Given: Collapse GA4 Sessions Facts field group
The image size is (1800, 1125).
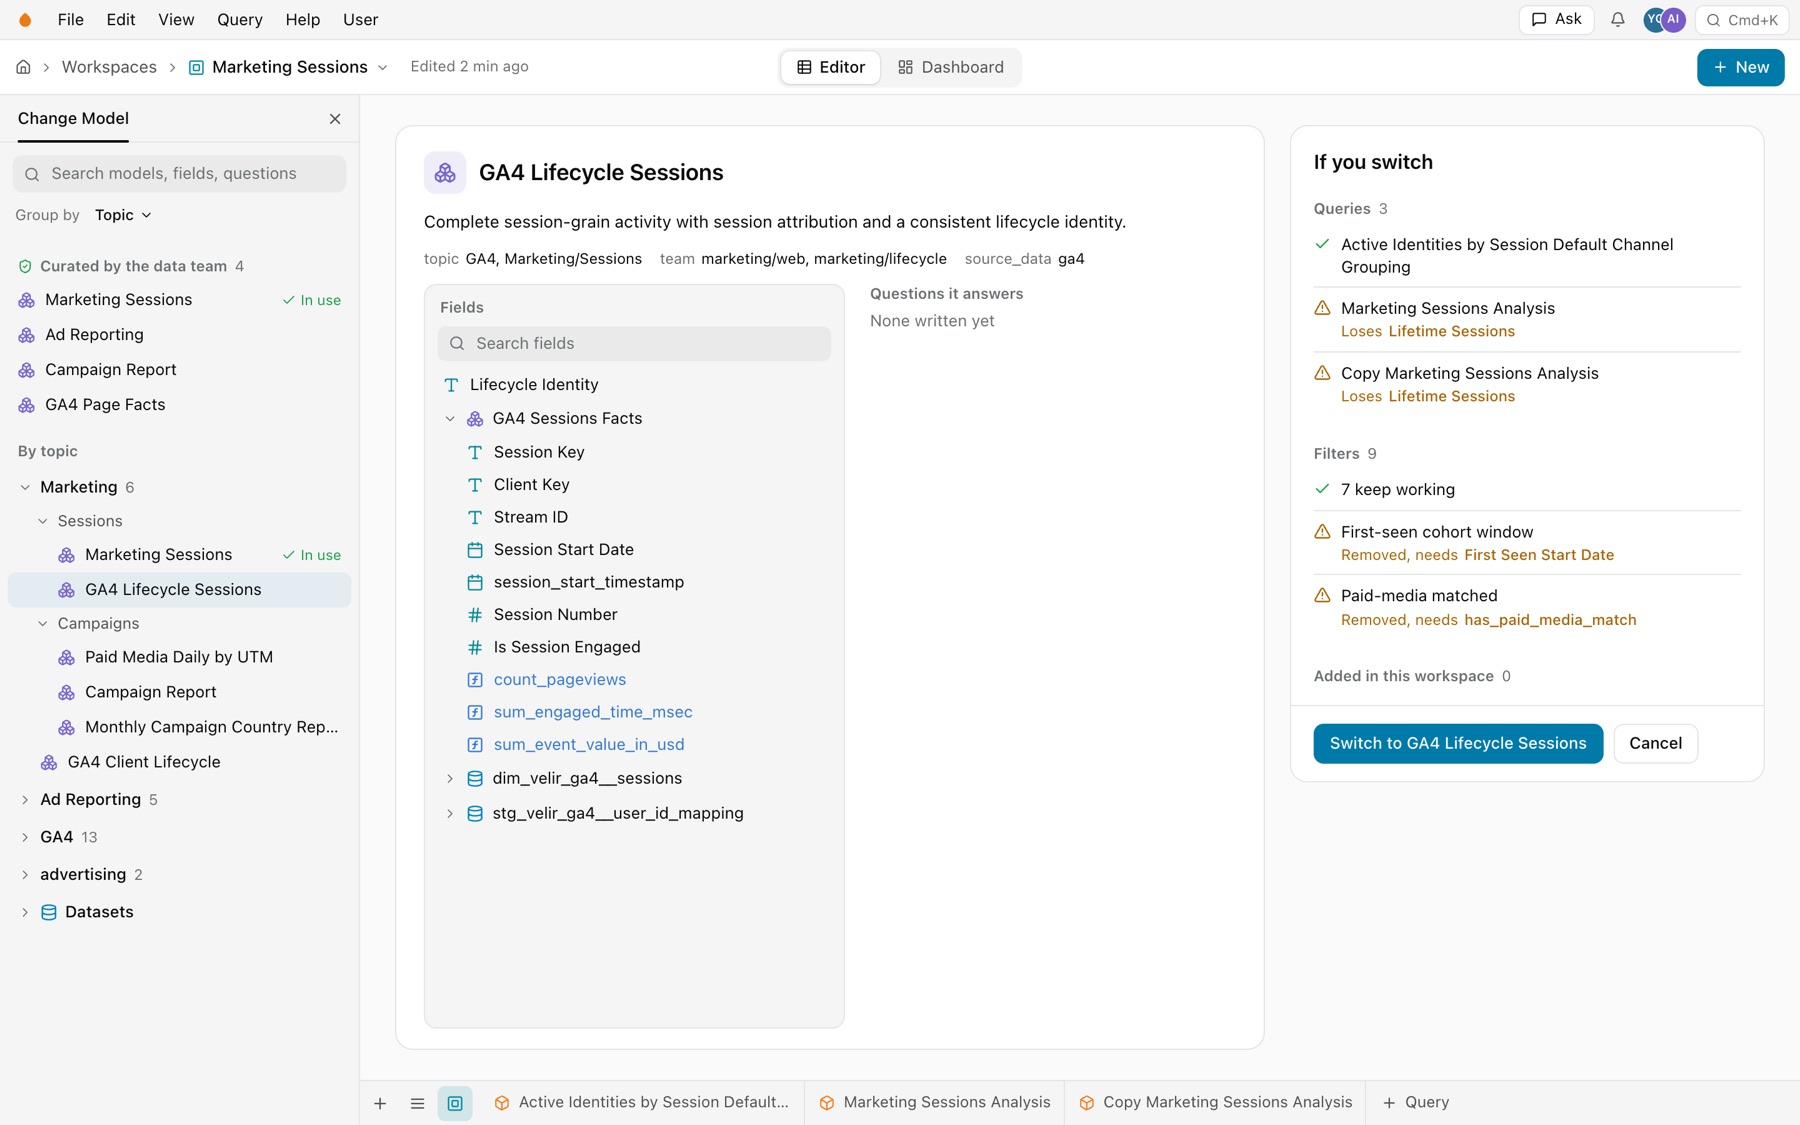Looking at the screenshot, I should [450, 419].
